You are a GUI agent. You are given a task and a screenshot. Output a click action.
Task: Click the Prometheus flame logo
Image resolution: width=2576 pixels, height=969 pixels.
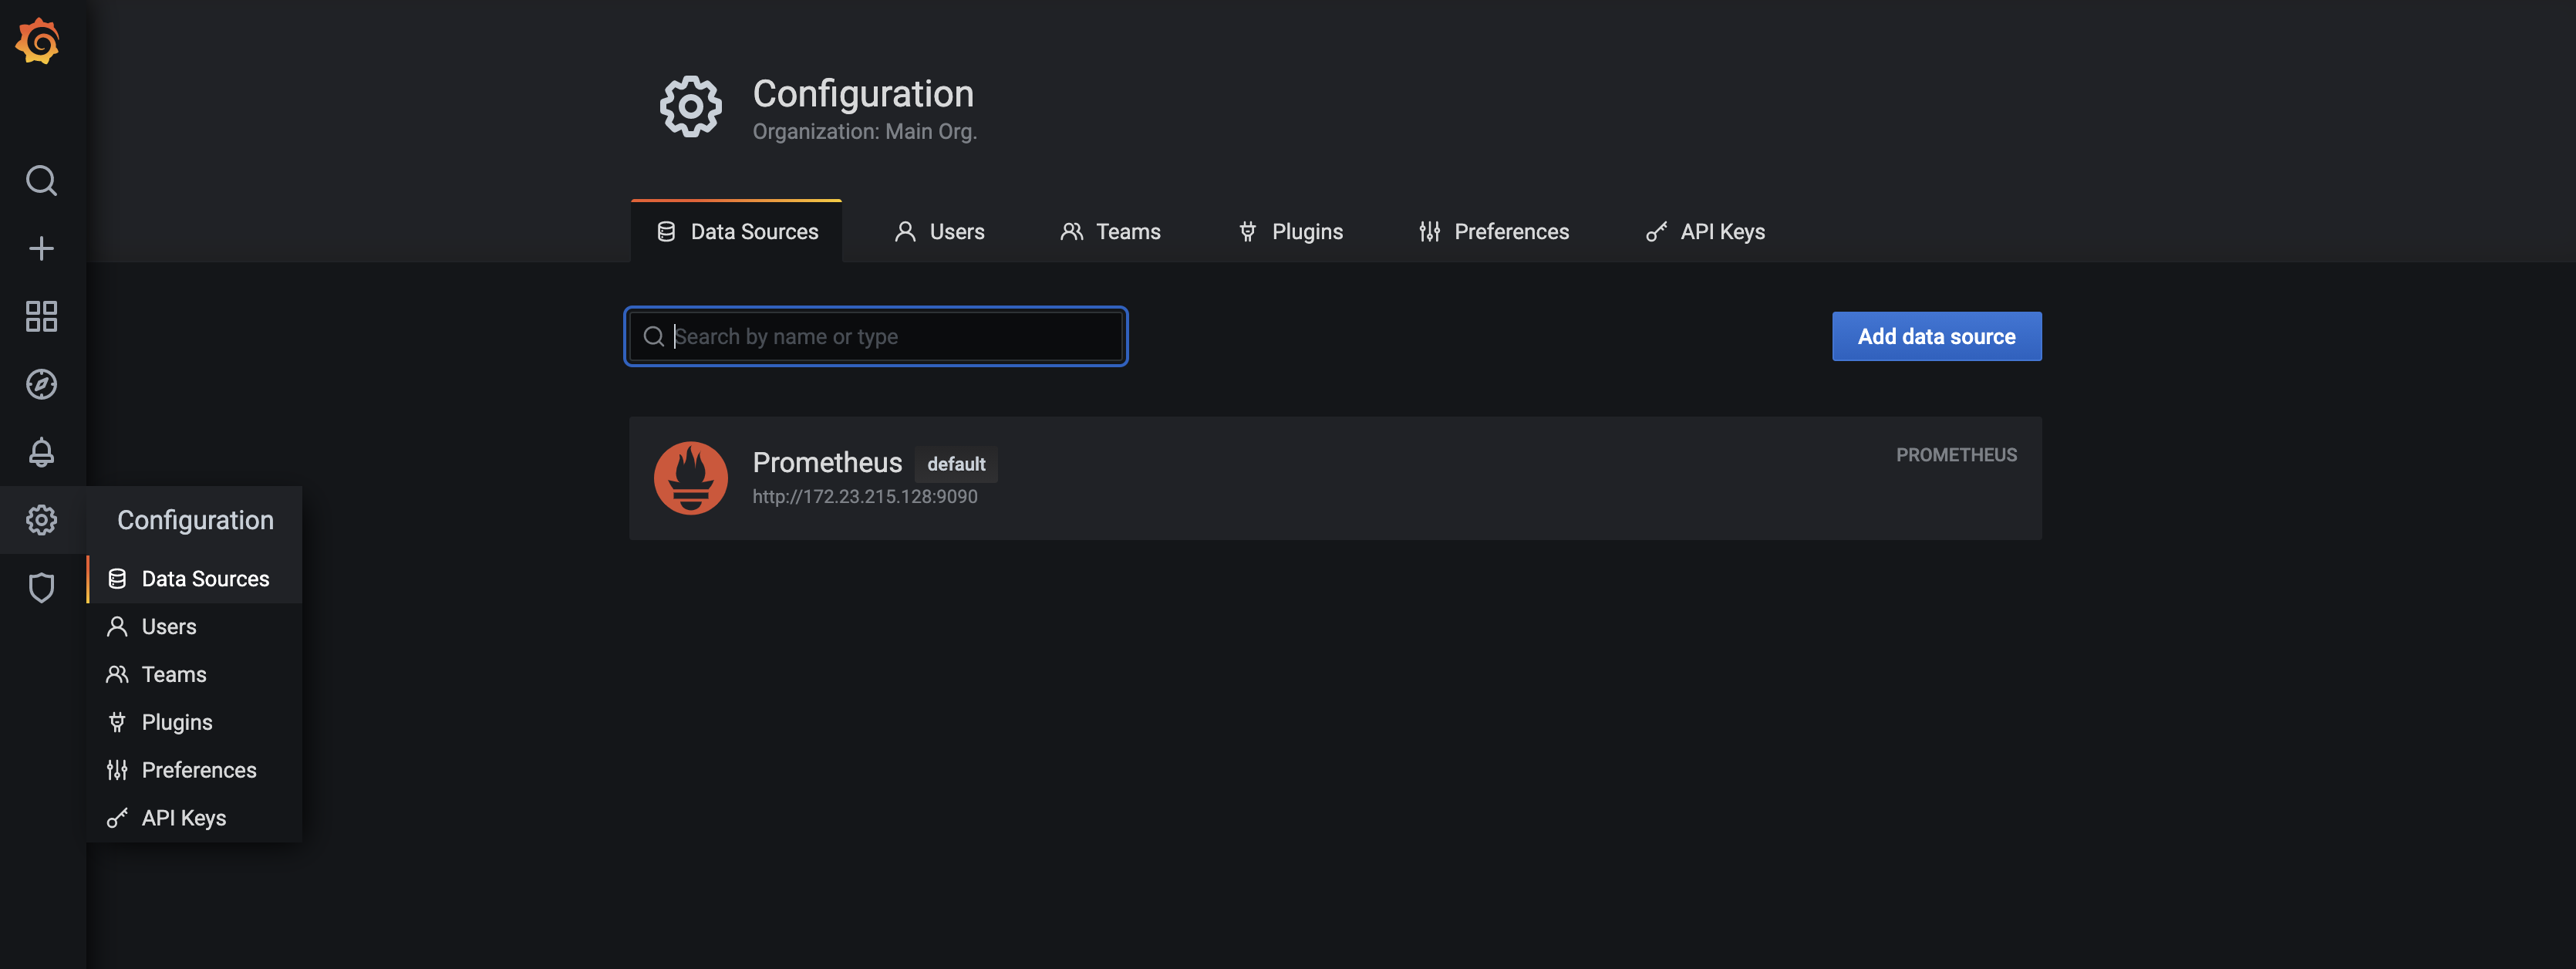click(690, 478)
